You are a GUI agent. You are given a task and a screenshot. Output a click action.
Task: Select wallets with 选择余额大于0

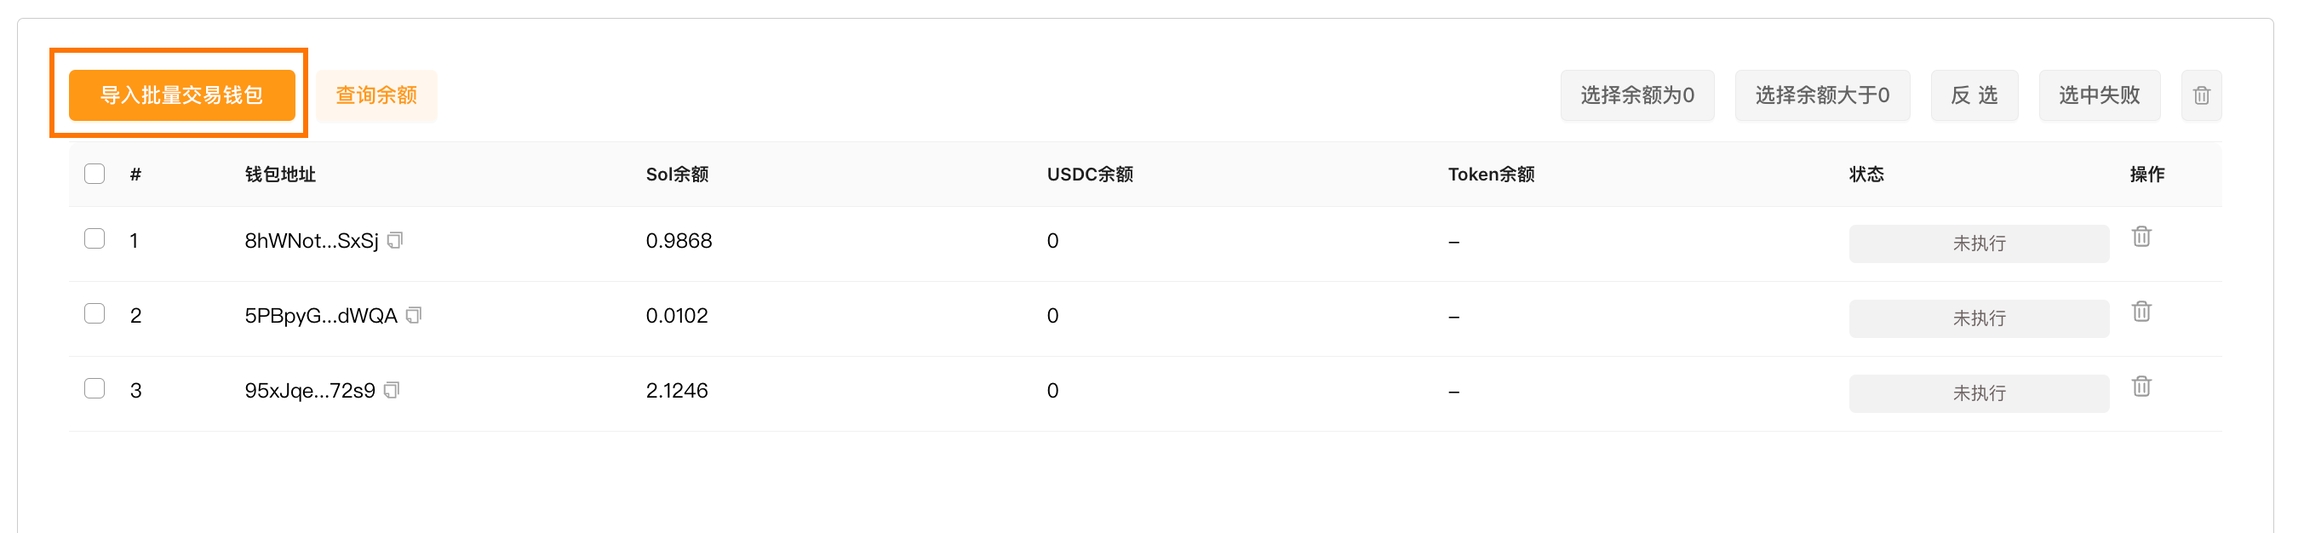point(1822,96)
